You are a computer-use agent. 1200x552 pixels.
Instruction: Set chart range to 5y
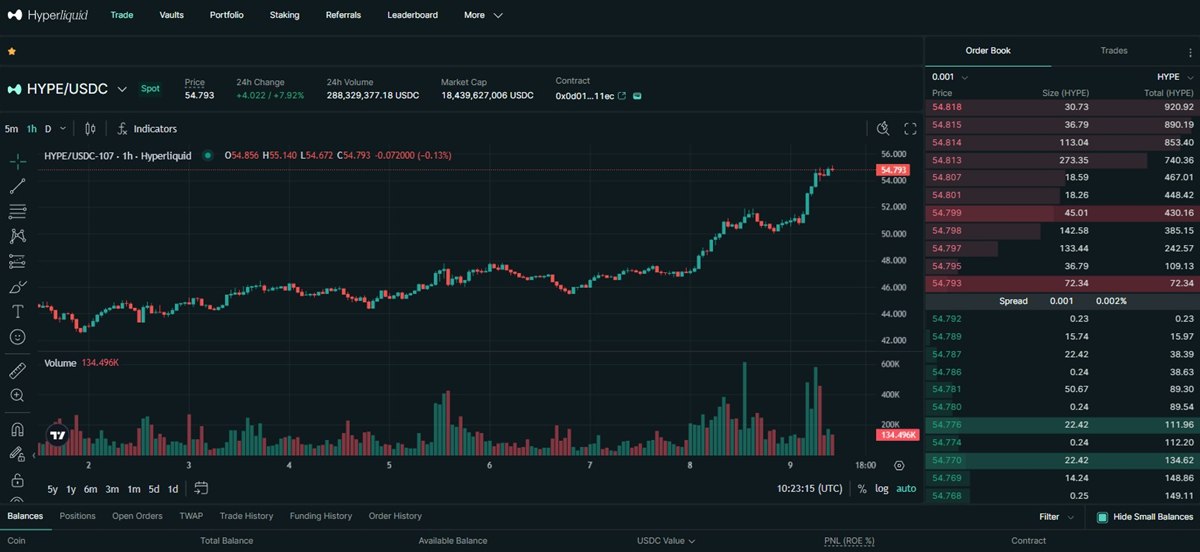click(52, 488)
